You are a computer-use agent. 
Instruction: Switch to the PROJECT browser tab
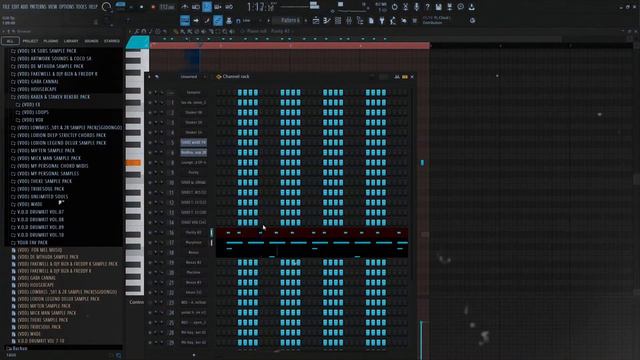point(30,41)
